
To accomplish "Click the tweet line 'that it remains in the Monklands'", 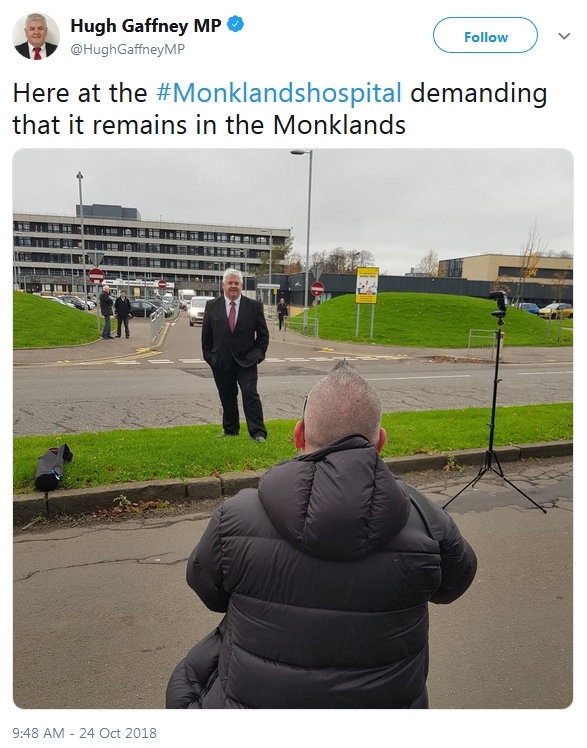I will [209, 125].
